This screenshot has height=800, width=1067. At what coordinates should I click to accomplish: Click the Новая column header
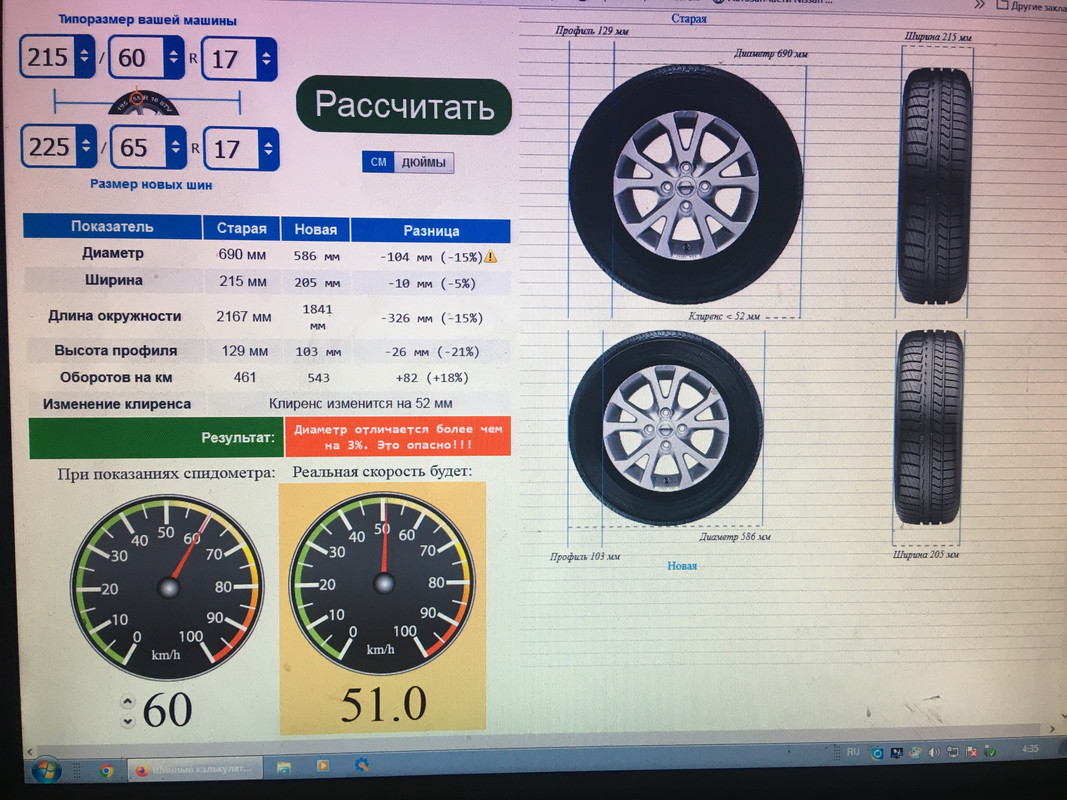click(315, 230)
